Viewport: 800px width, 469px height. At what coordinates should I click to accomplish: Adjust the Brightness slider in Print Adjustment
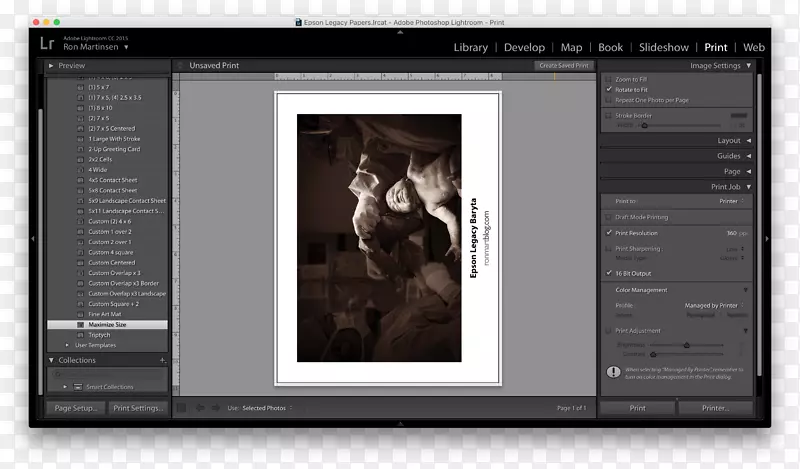coord(687,344)
